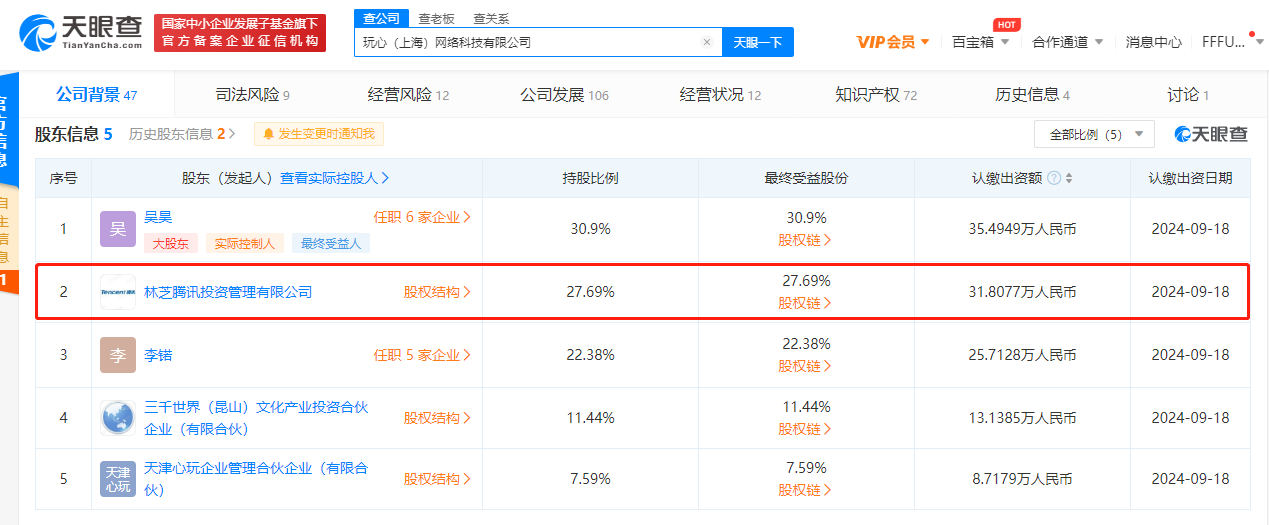1269x525 pixels.
Task: Open shareholder 李锴's name link
Action: pyautogui.click(x=158, y=355)
